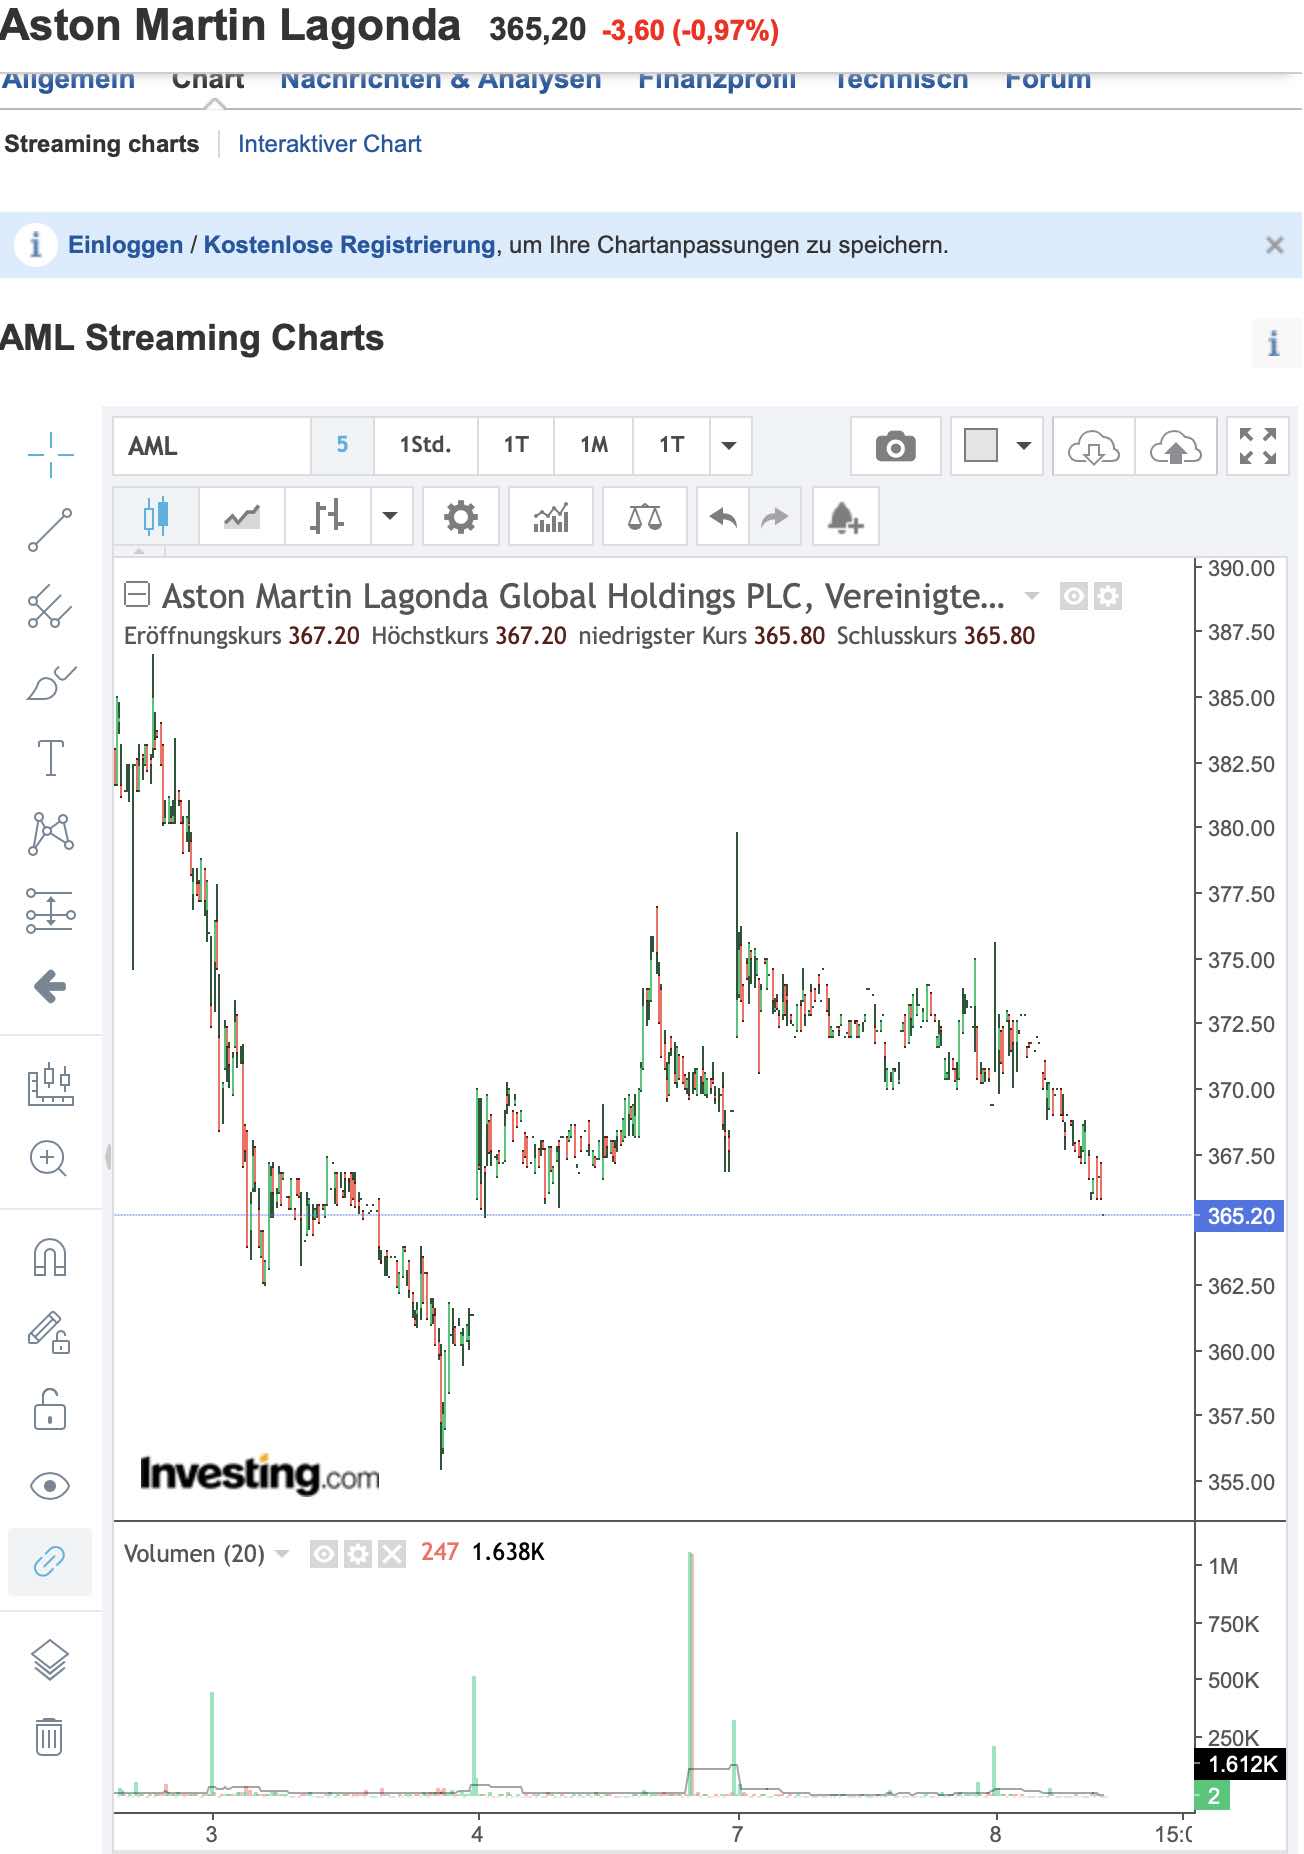Open chart settings gear in toolbar
Screen dimensions: 1304x1854
[x=461, y=517]
